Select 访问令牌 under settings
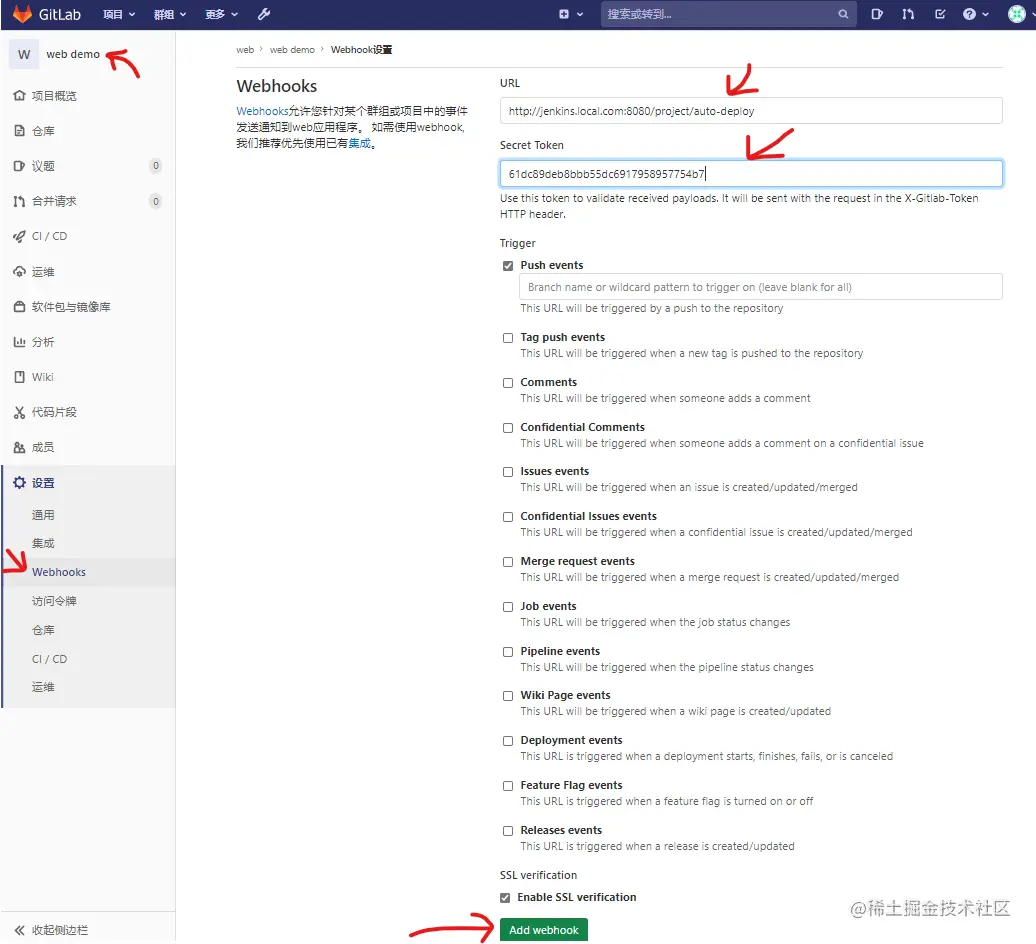 (54, 601)
